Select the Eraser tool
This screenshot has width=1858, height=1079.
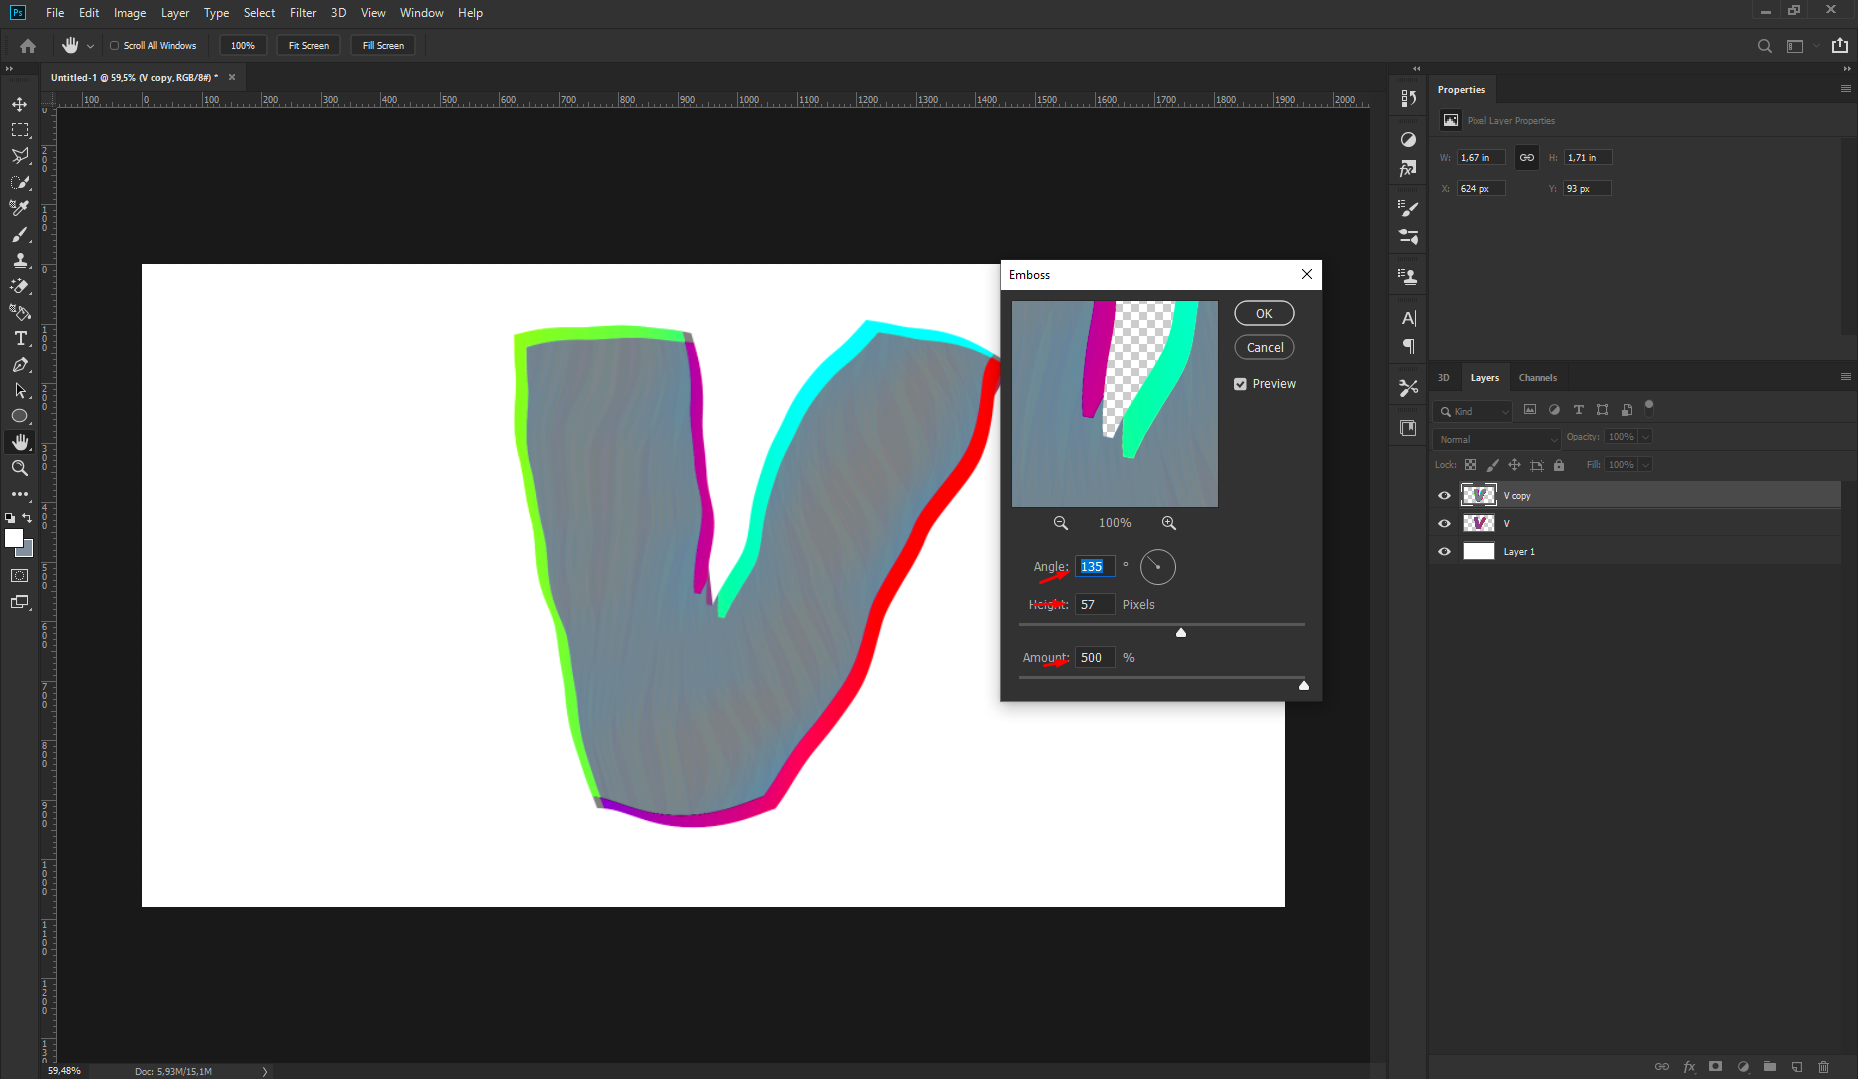(x=20, y=286)
